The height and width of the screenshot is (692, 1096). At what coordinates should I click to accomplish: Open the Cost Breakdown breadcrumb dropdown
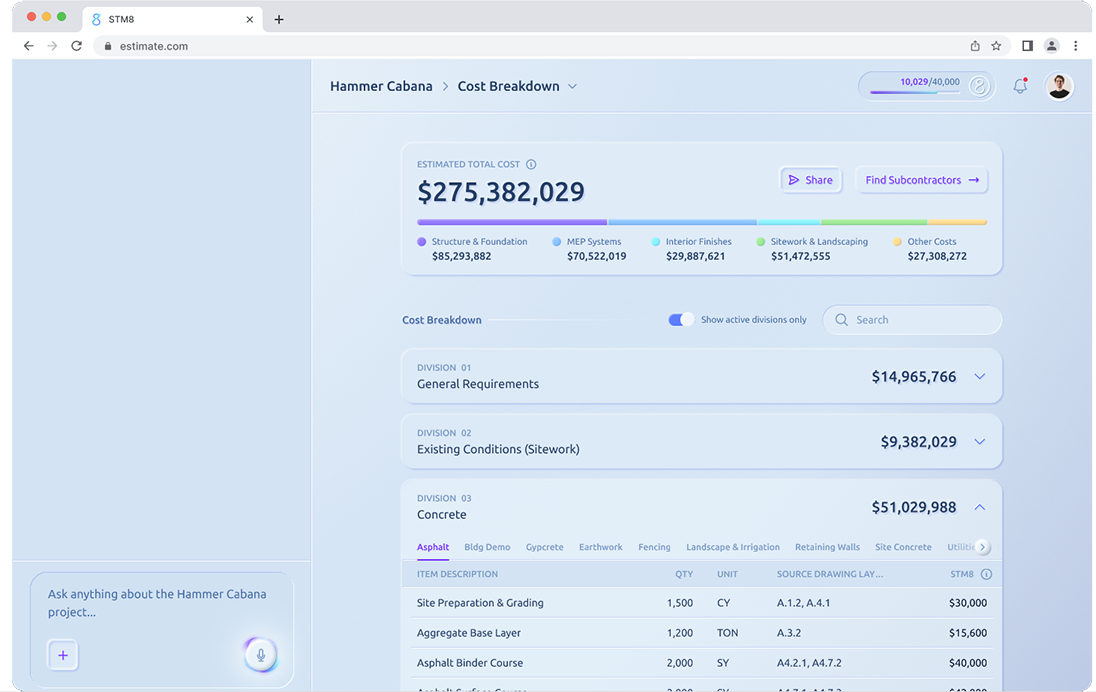(573, 86)
